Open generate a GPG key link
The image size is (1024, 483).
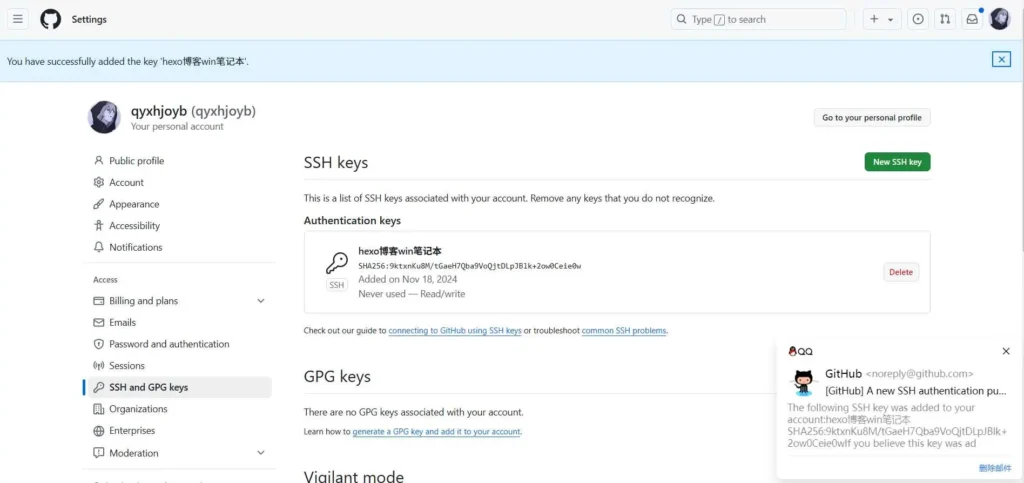[436, 432]
